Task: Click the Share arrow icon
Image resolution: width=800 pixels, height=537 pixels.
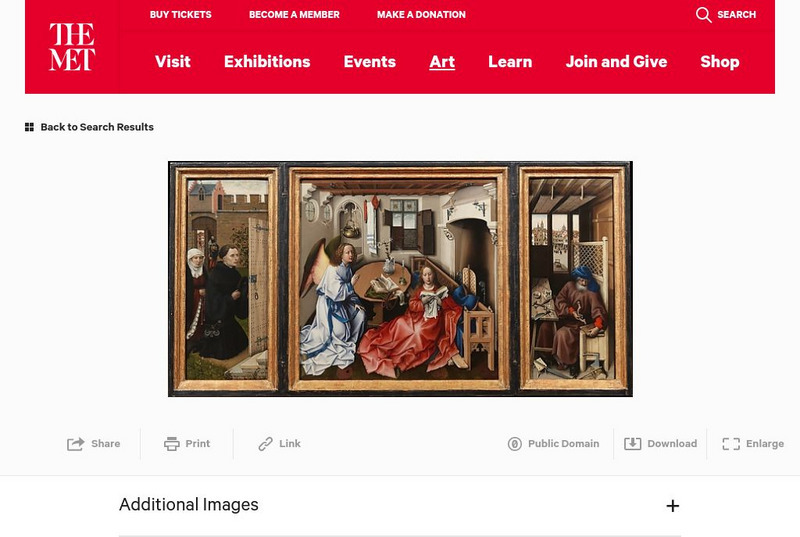Action: coord(76,444)
